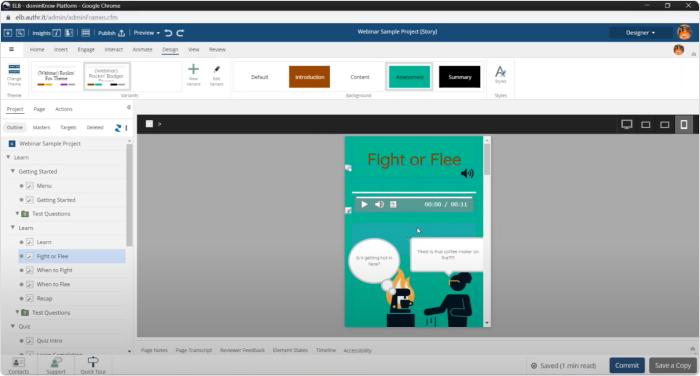Click the Commit button
Screen dimensions: 700x376
pyautogui.click(x=627, y=365)
